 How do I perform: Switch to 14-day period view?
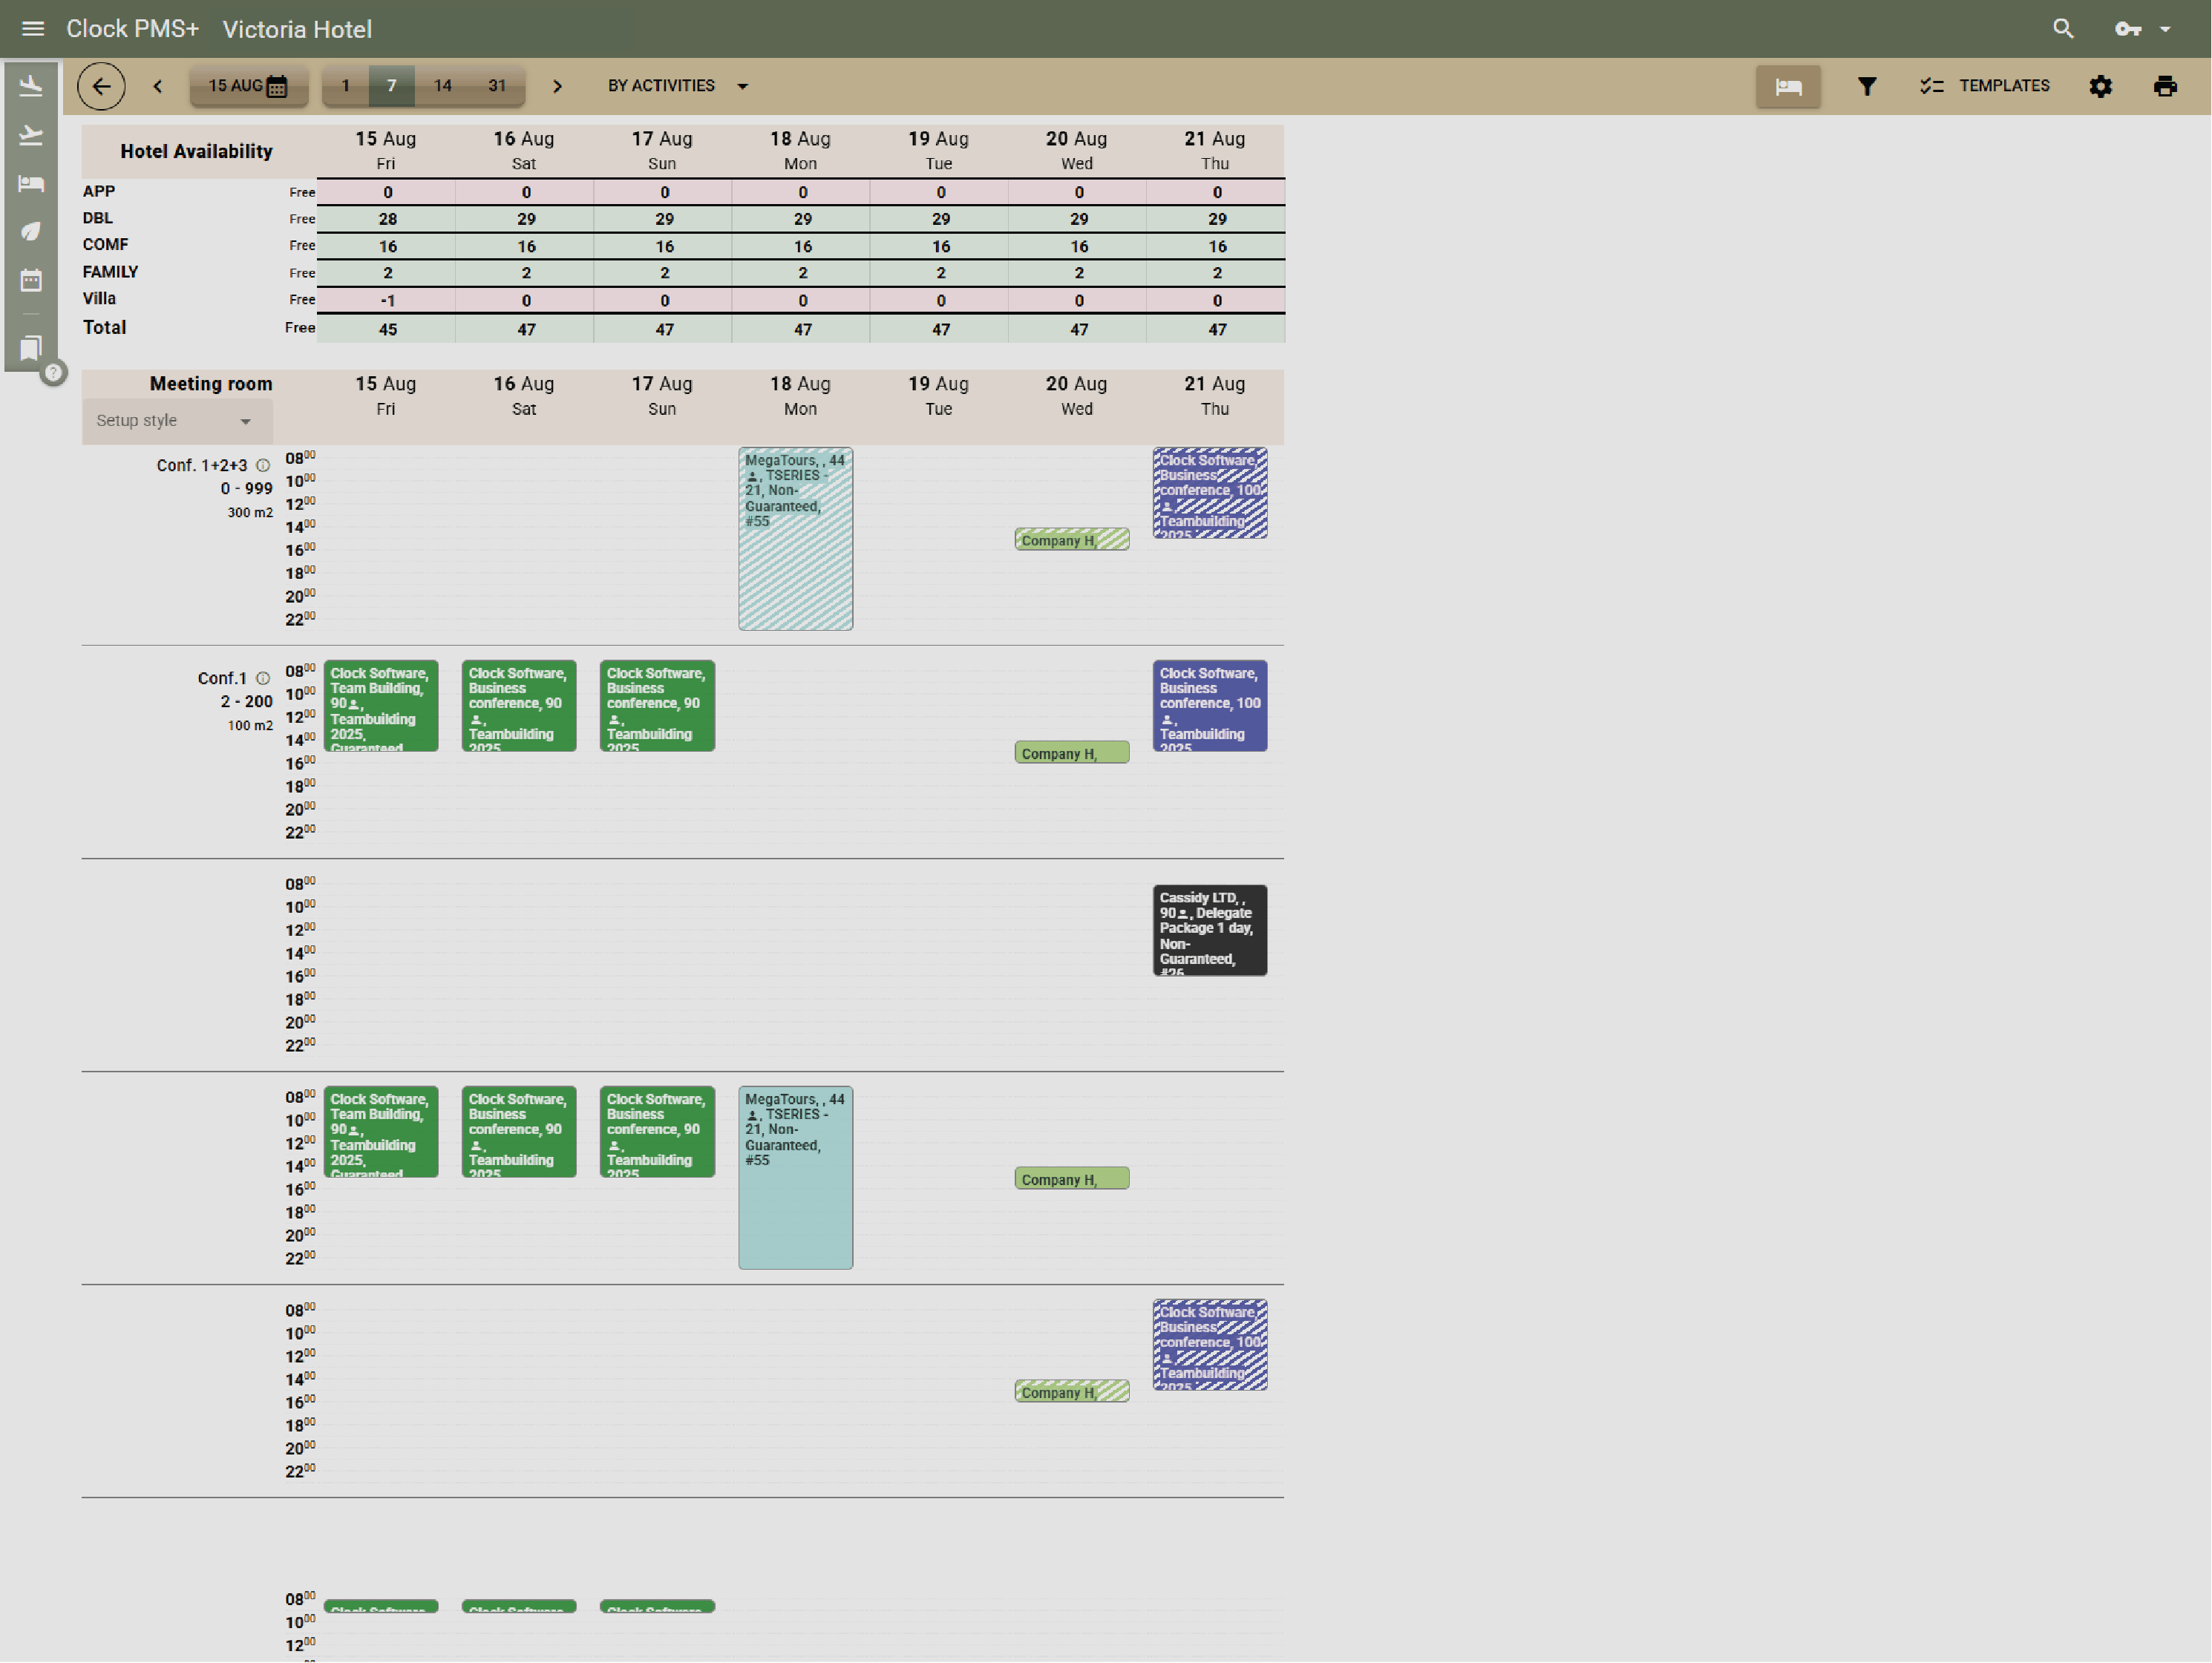point(442,86)
